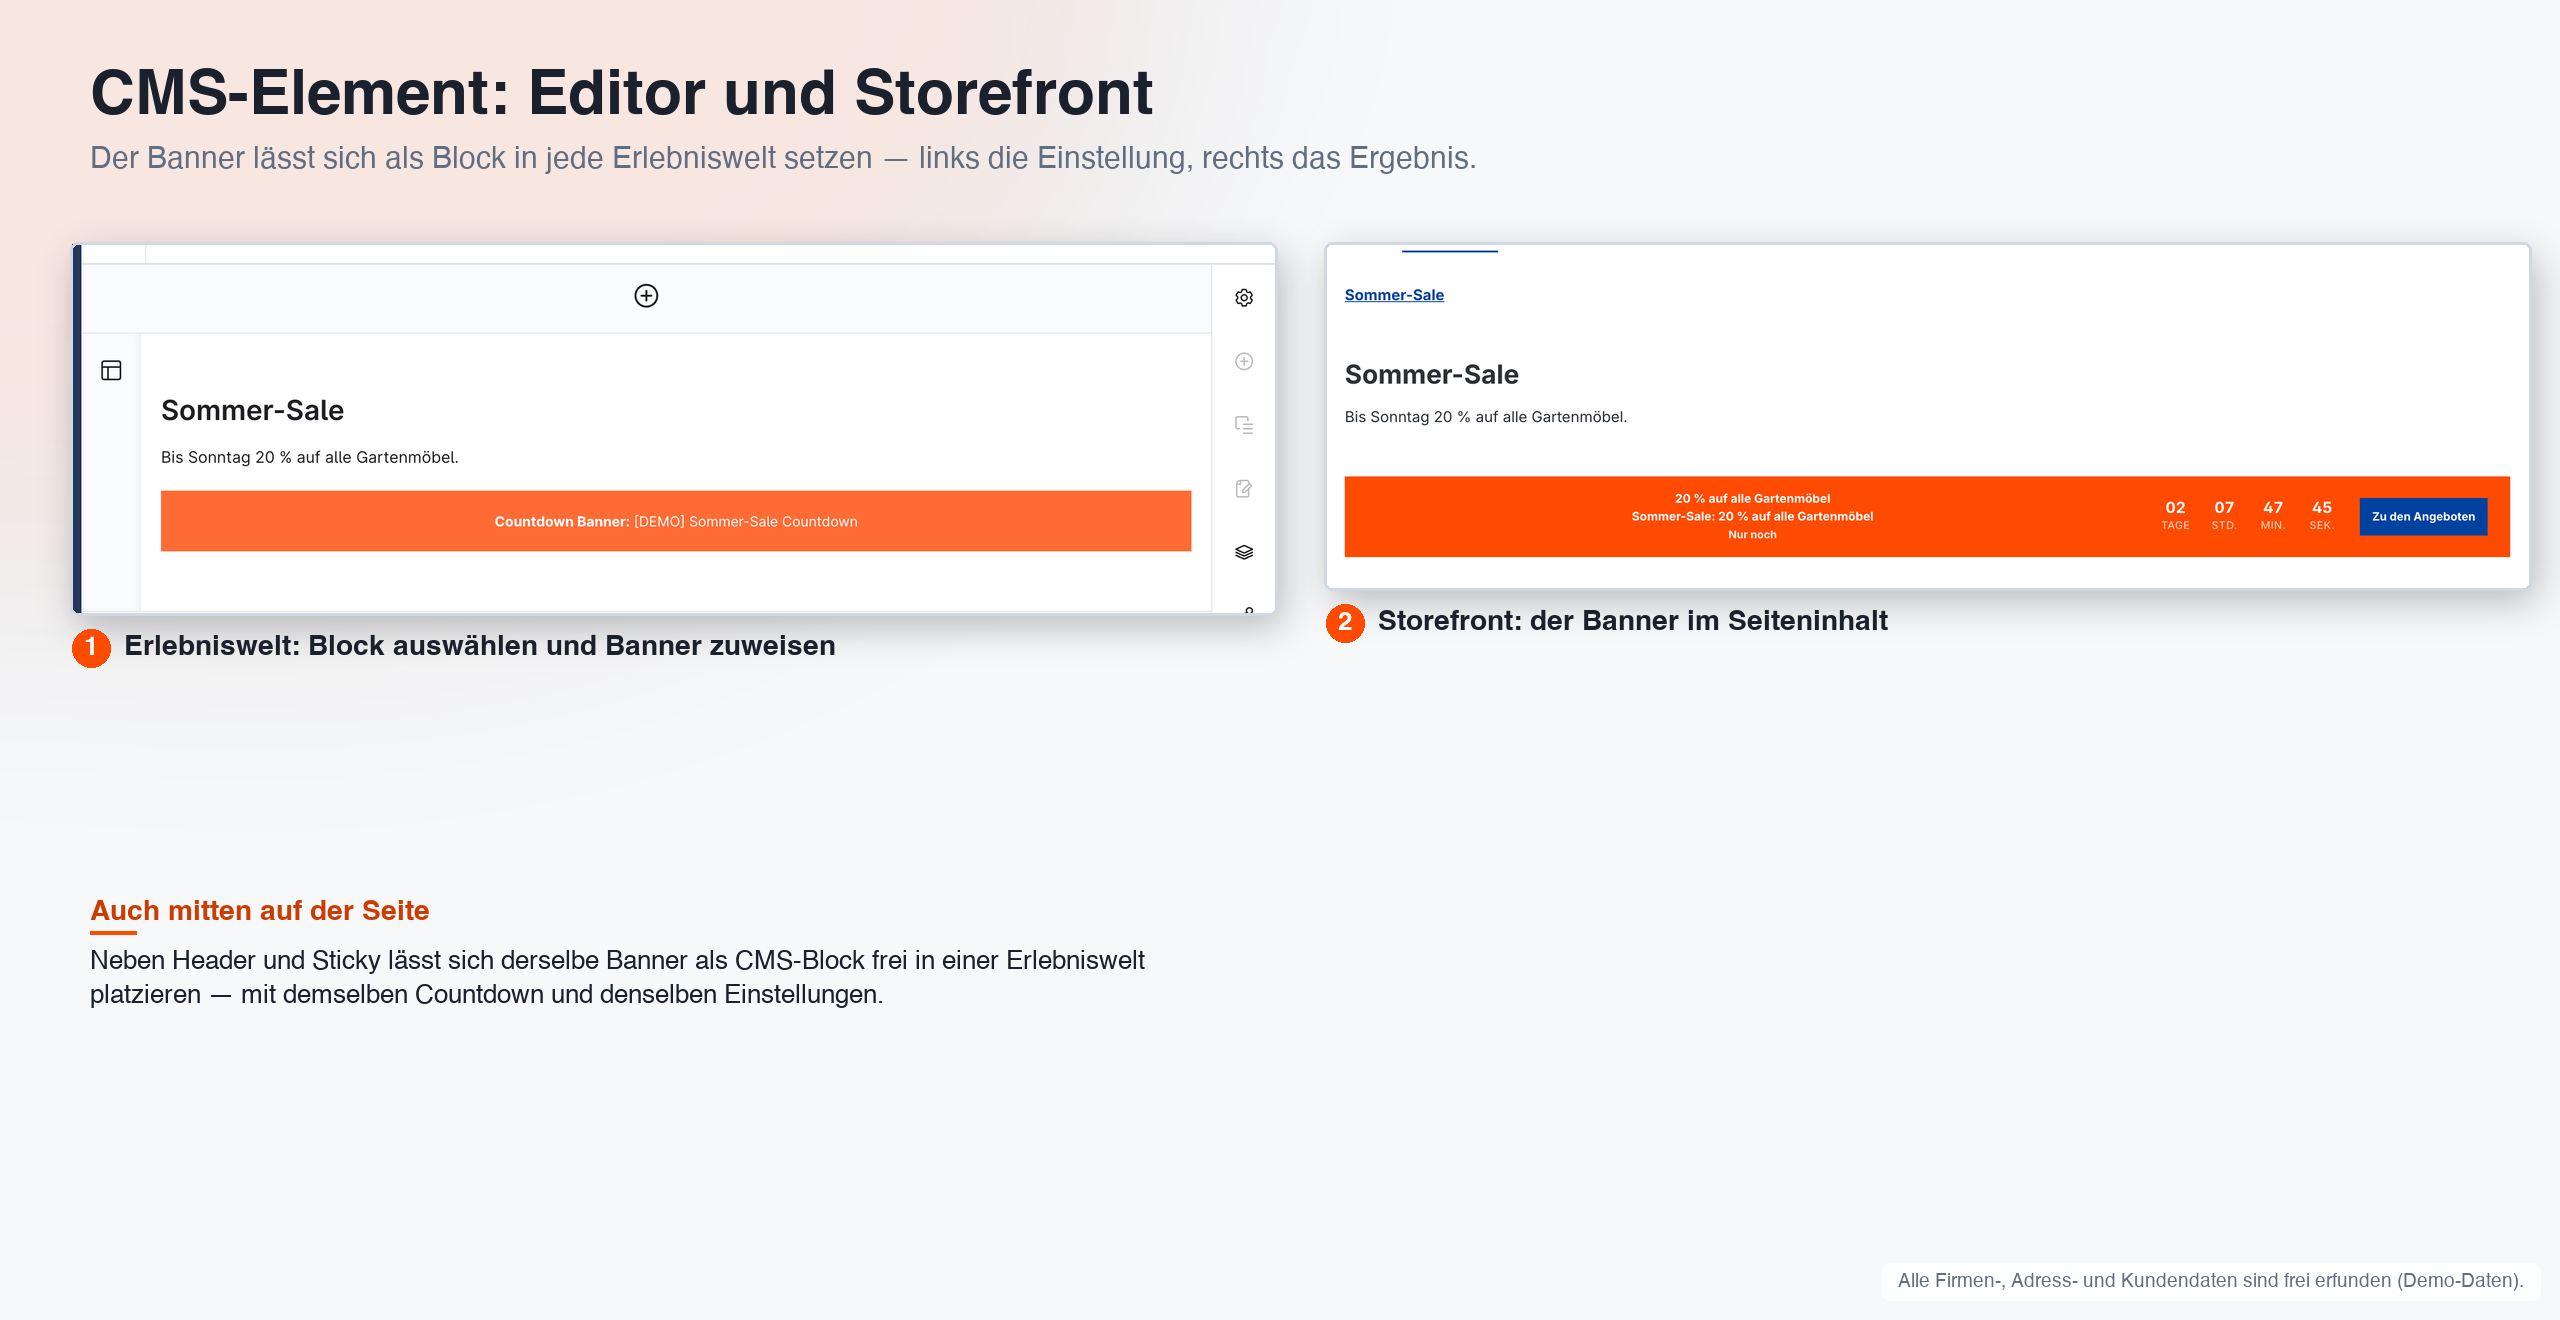2560x1320 pixels.
Task: Click the slide title 'CMS-Element: Editor und Storefront'
Action: point(621,93)
